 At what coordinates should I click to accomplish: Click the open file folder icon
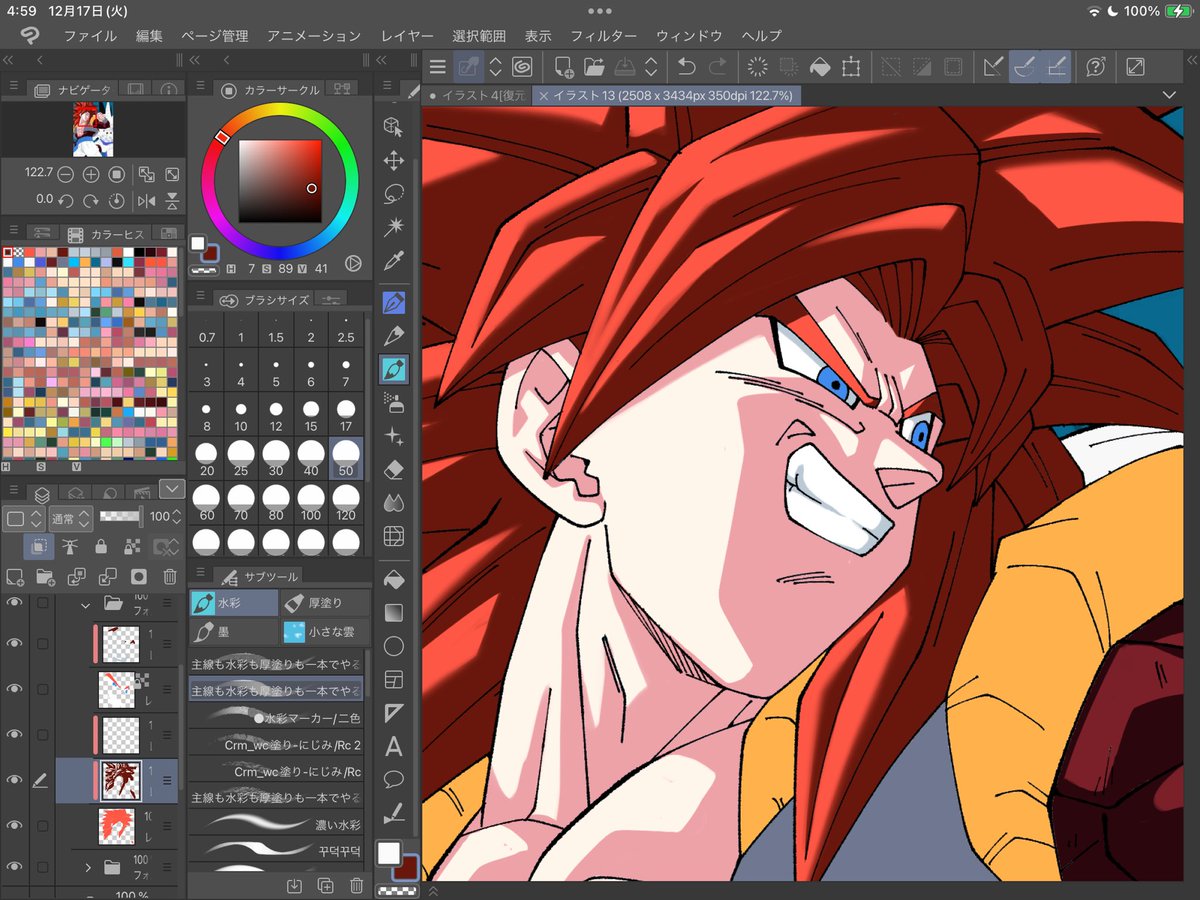point(594,67)
